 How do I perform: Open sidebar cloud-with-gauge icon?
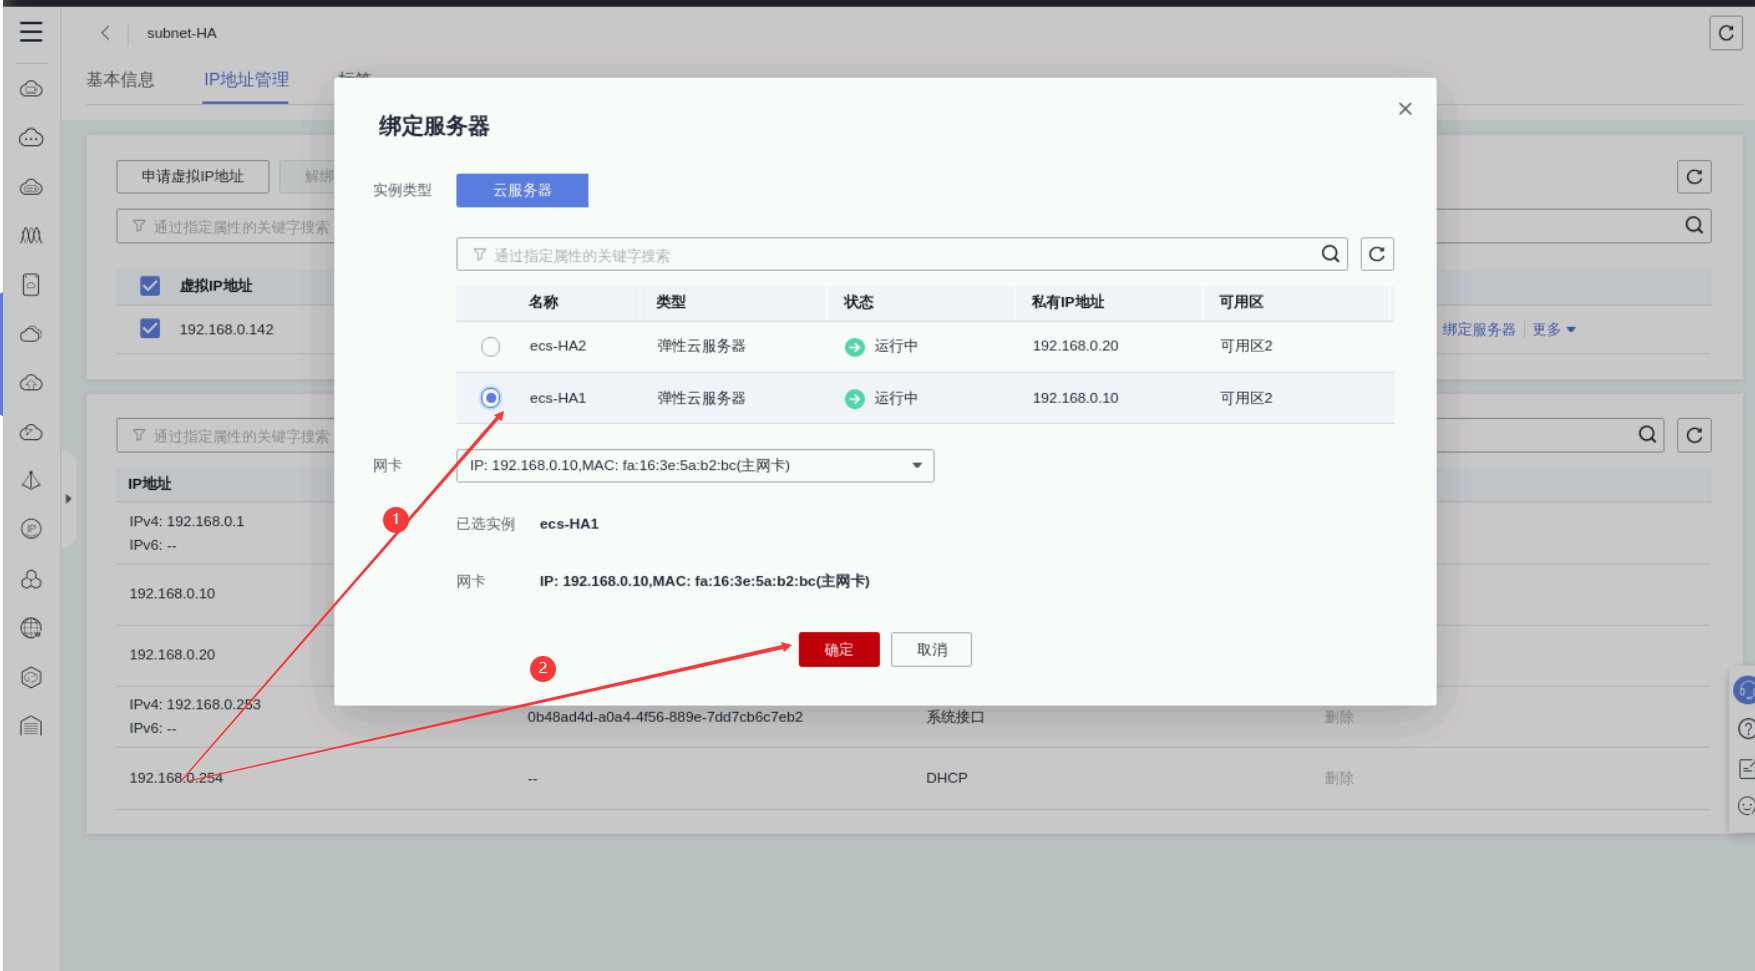pos(31,432)
